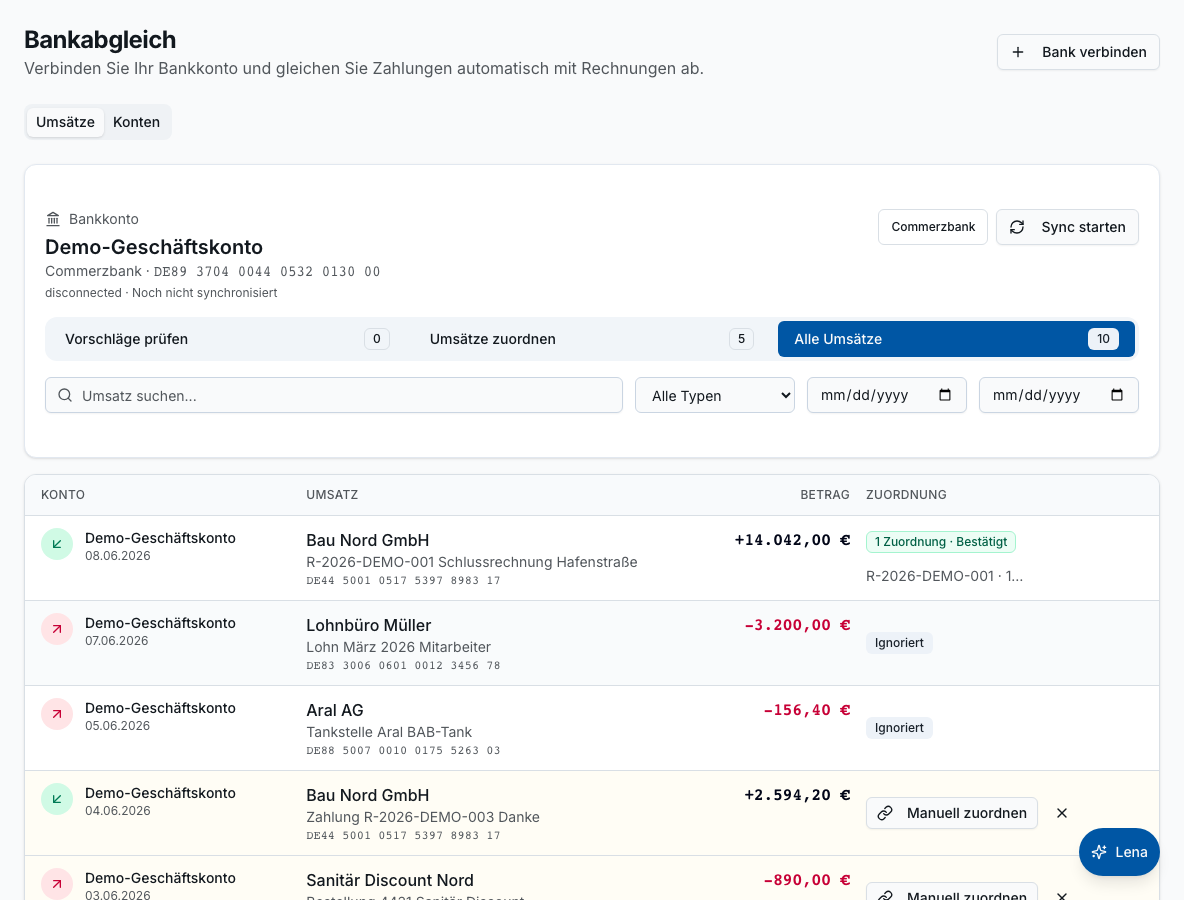Click the '1 Zuordnung · Bestätigt' badge

pyautogui.click(x=941, y=542)
